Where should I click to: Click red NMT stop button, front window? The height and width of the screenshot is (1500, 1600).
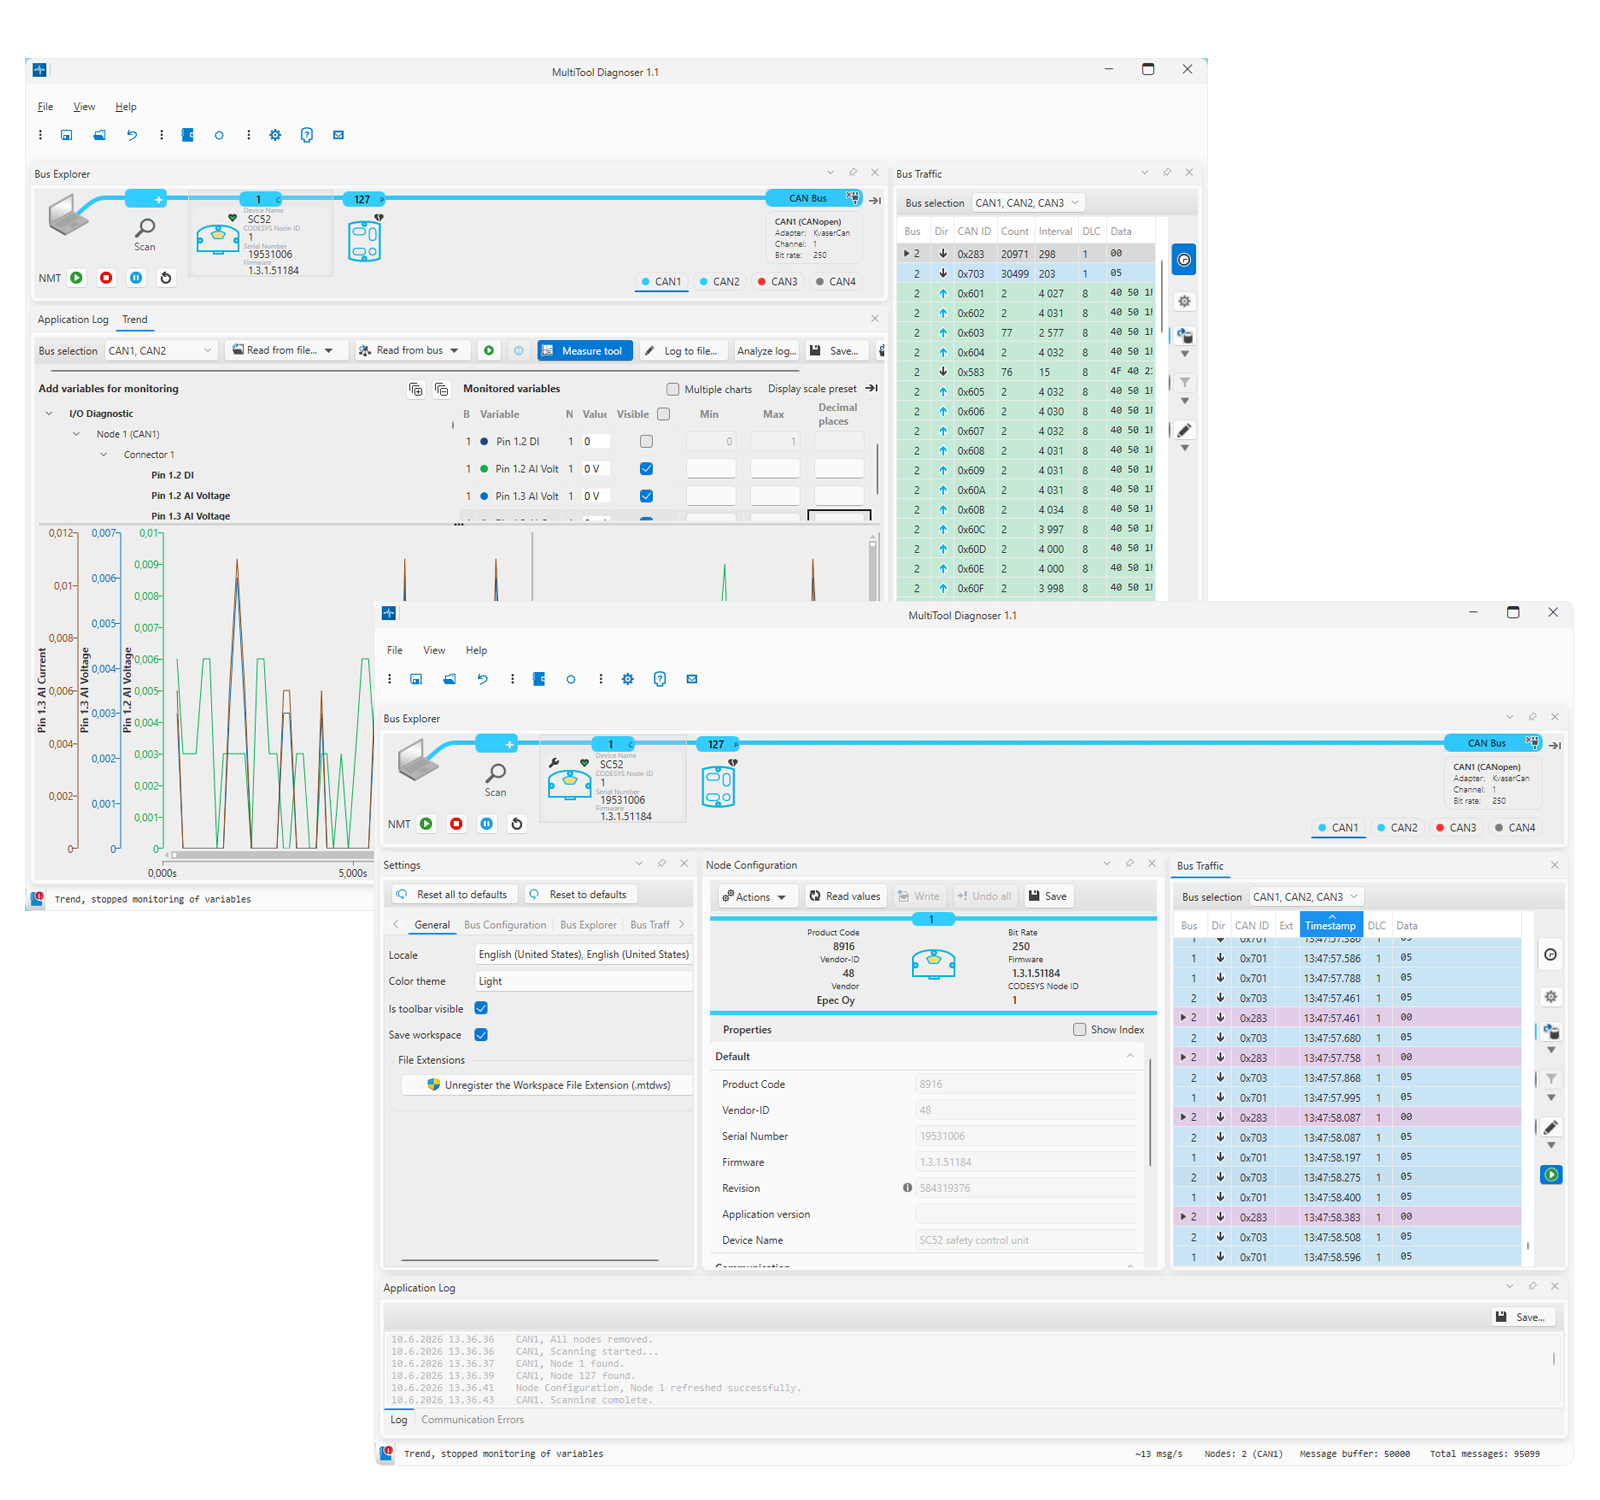(x=457, y=824)
